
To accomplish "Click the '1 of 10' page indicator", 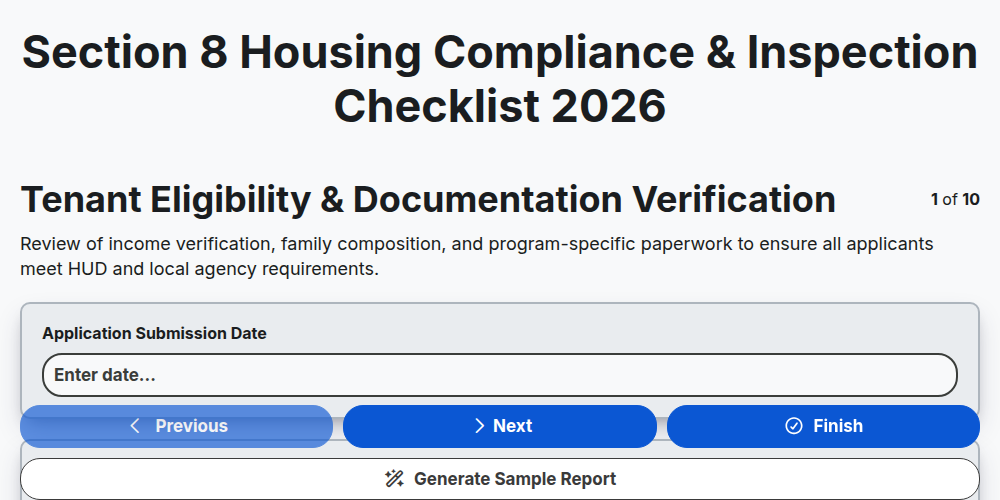I will (x=955, y=200).
